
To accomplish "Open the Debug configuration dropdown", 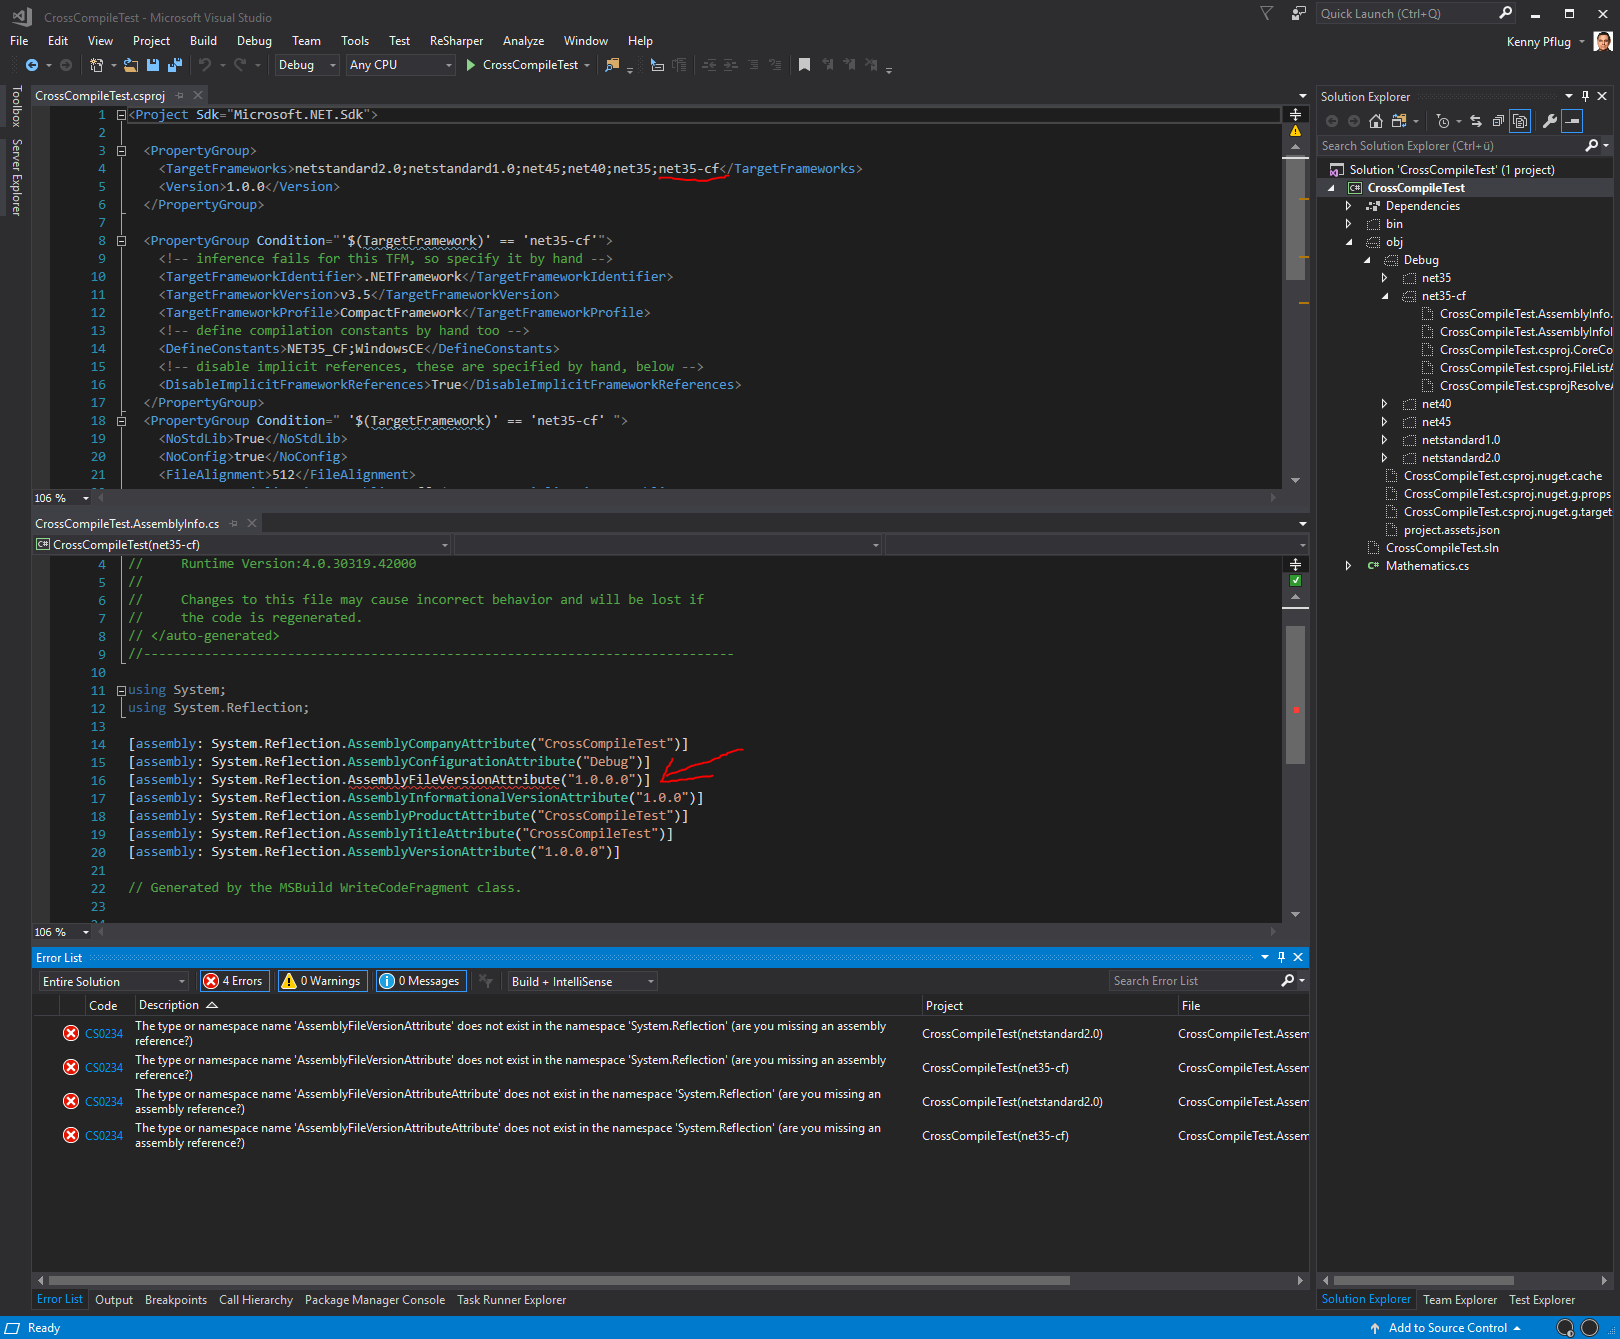I will 307,65.
